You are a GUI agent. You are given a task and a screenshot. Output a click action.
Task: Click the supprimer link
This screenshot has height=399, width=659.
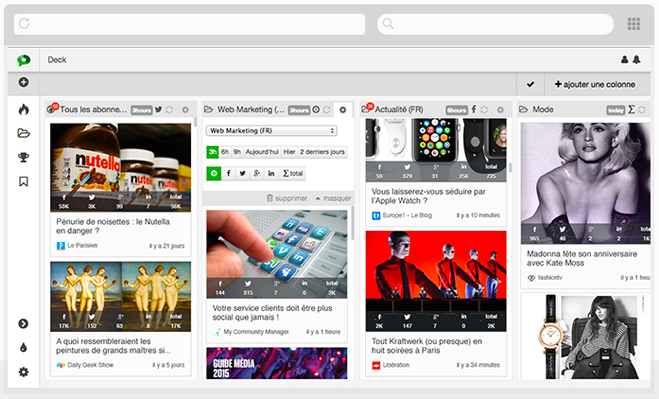(x=287, y=198)
